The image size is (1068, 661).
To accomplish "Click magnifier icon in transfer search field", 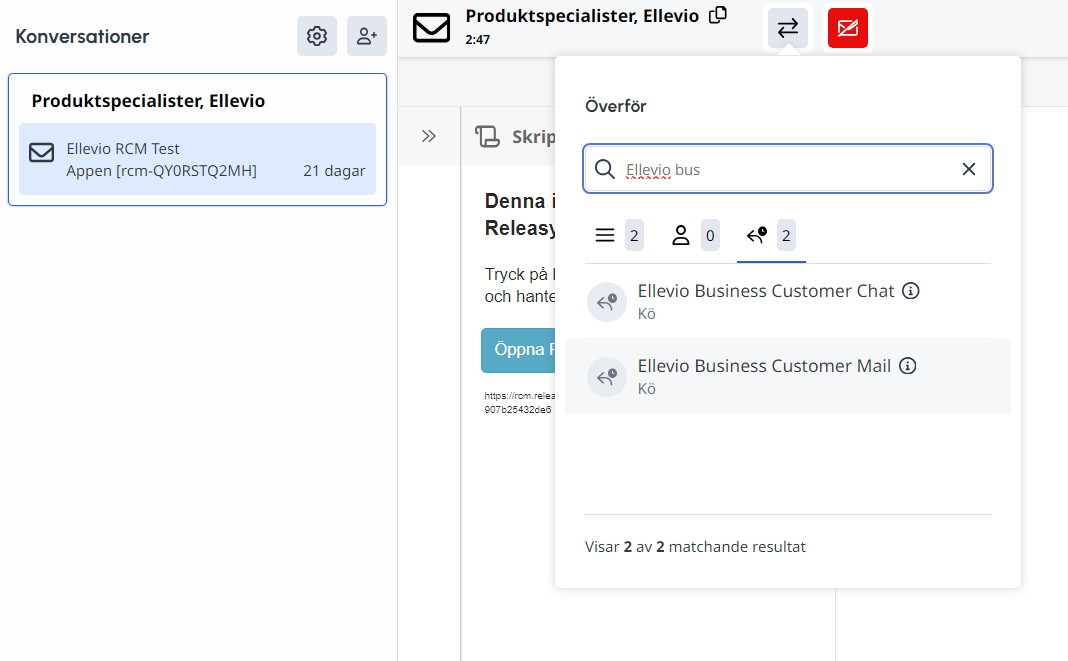I will coord(605,169).
